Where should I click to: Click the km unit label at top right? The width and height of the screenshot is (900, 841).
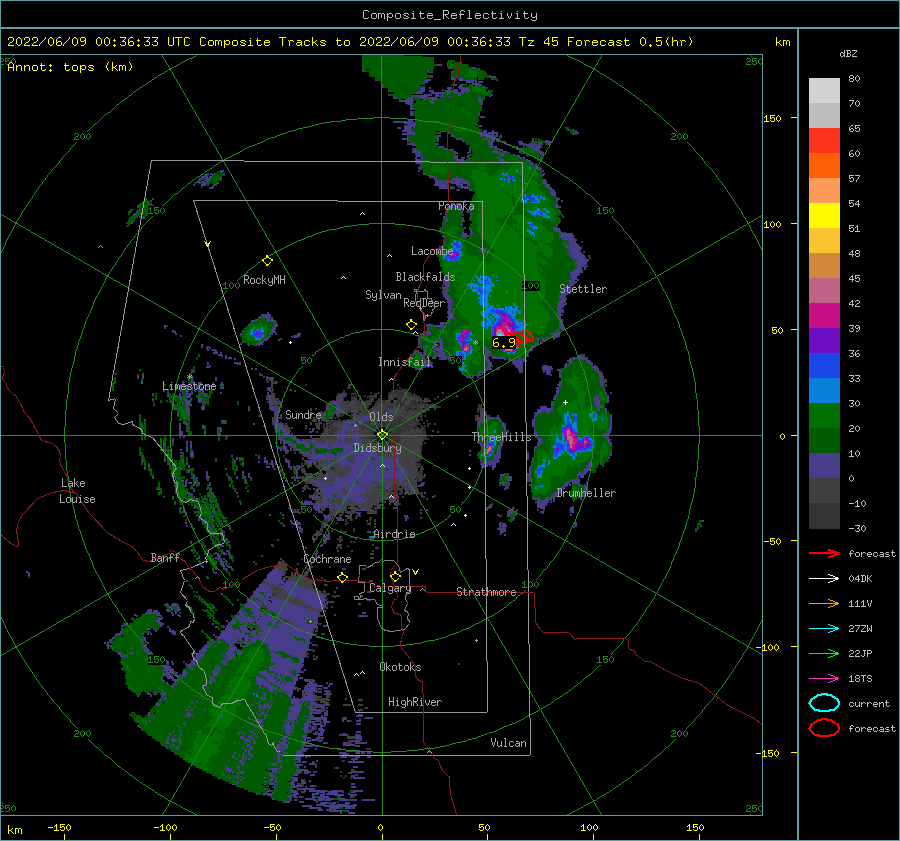pyautogui.click(x=782, y=42)
